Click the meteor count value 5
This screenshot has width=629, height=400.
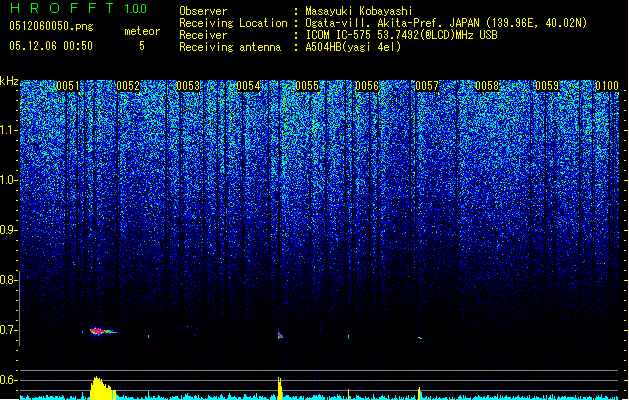pyautogui.click(x=142, y=46)
